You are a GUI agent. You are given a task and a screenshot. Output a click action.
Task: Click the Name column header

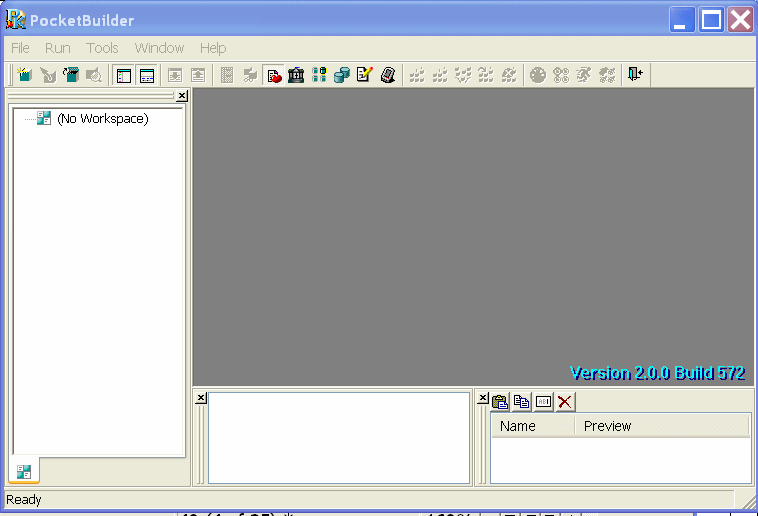click(533, 426)
